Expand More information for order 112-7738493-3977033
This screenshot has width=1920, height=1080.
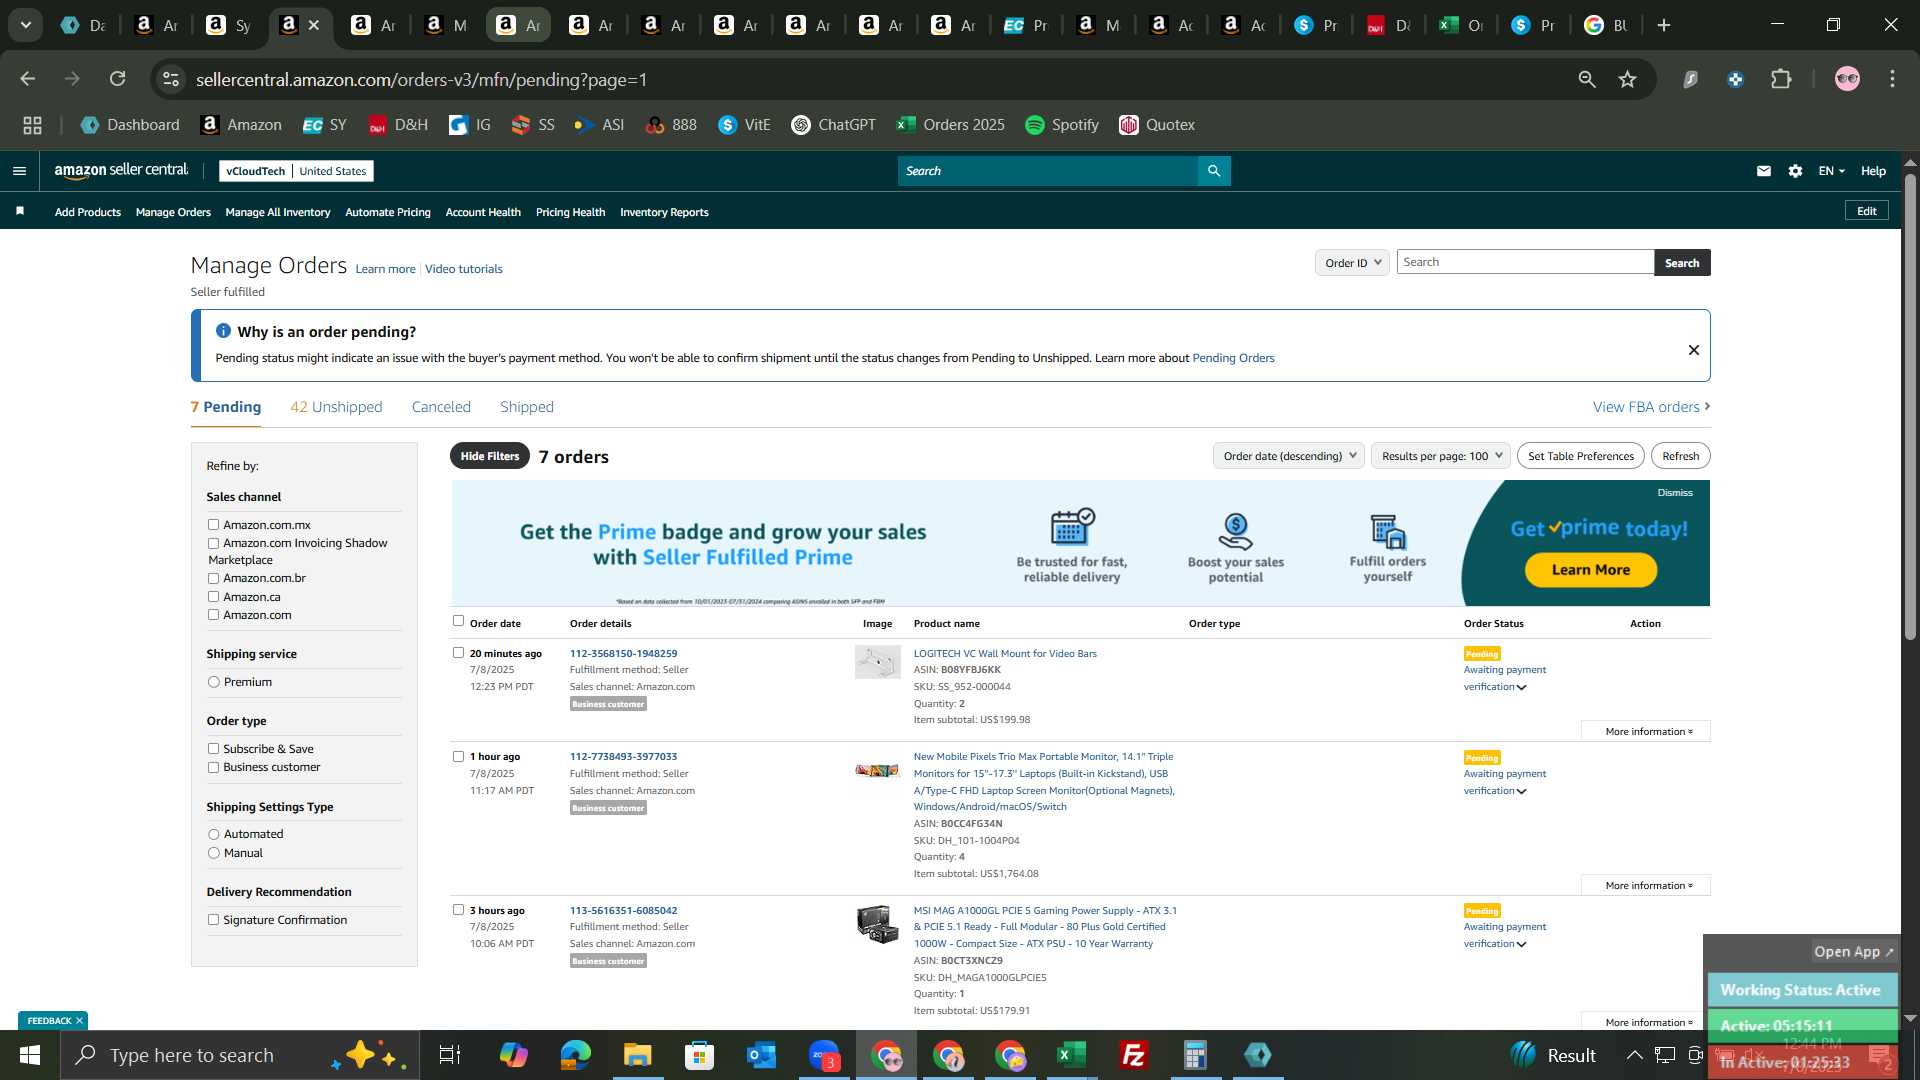[x=1648, y=885]
